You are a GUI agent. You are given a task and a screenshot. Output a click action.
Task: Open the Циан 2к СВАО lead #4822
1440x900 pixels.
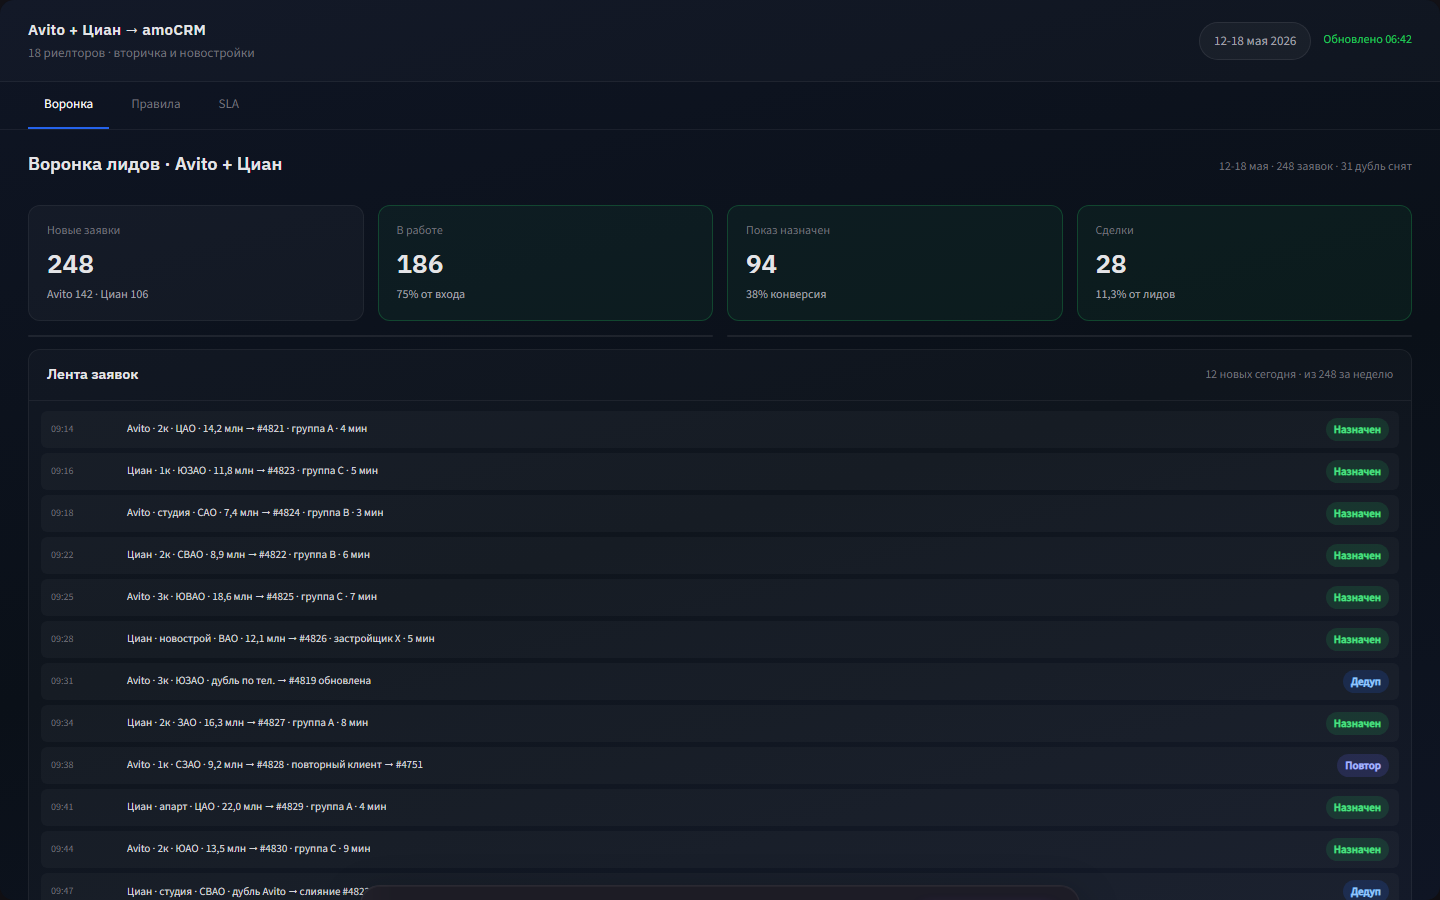coord(720,555)
